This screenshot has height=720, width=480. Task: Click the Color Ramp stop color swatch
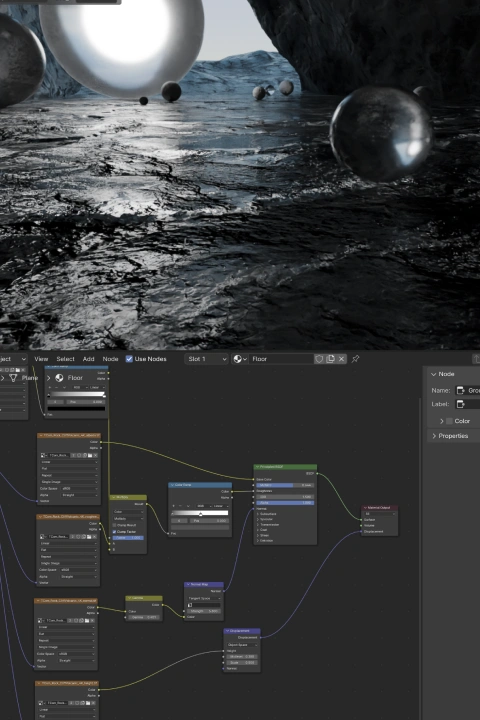point(200,527)
